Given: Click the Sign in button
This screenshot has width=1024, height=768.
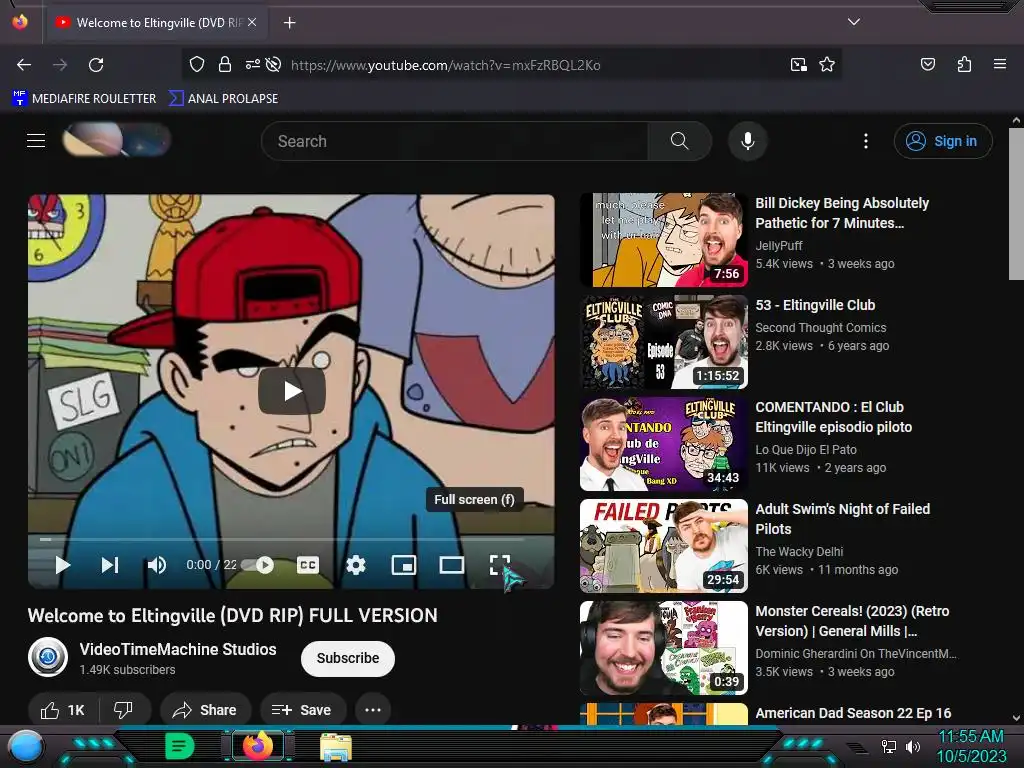Looking at the screenshot, I should coord(943,141).
